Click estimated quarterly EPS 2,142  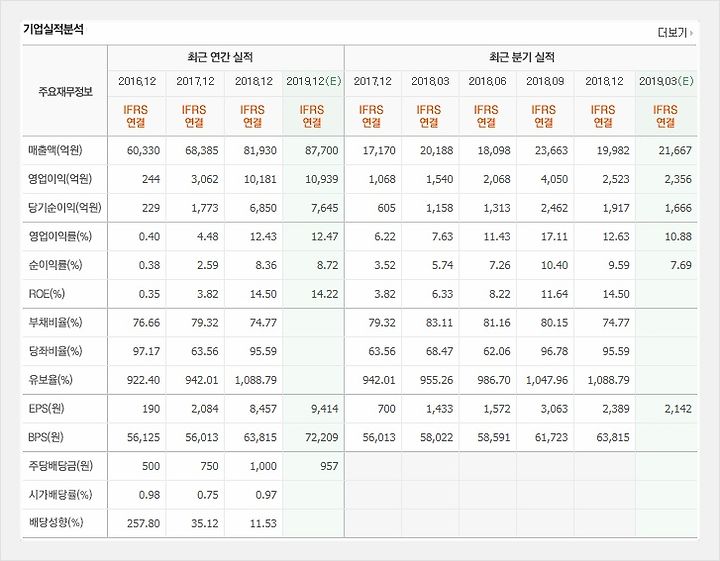(678, 409)
